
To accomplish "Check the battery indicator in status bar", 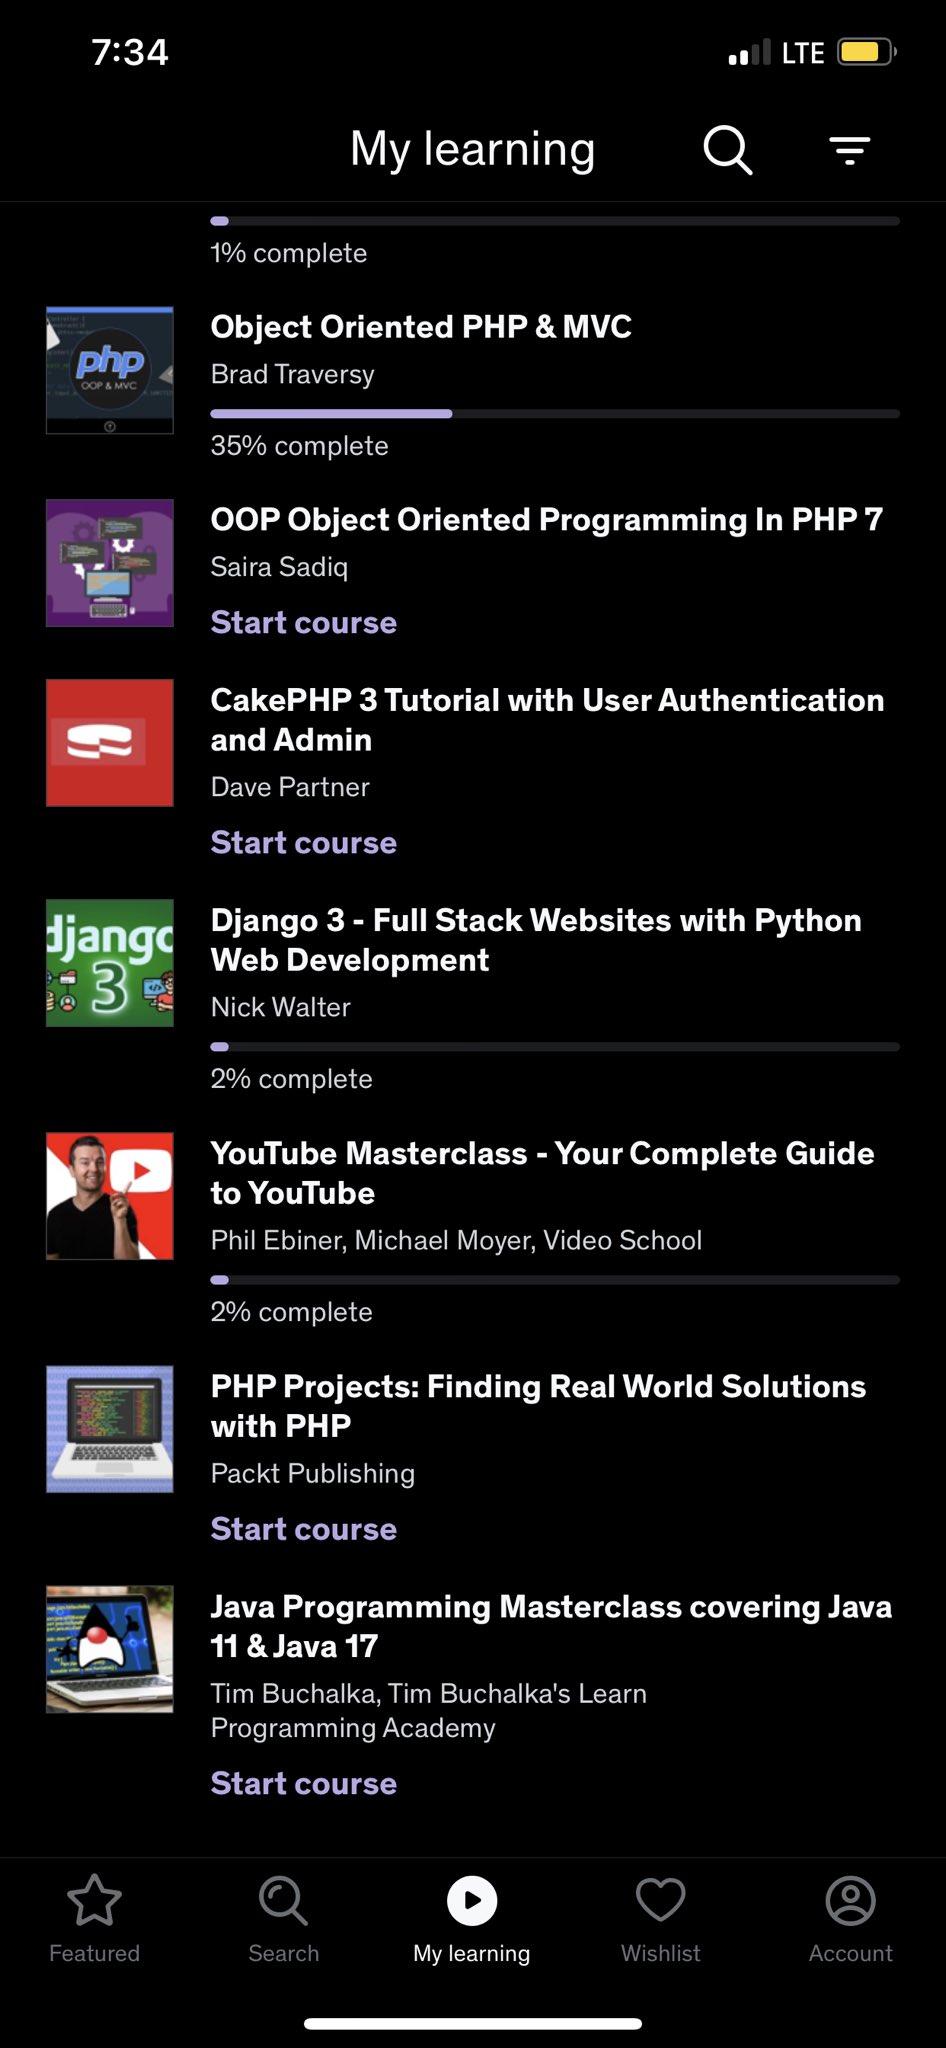I will (867, 52).
